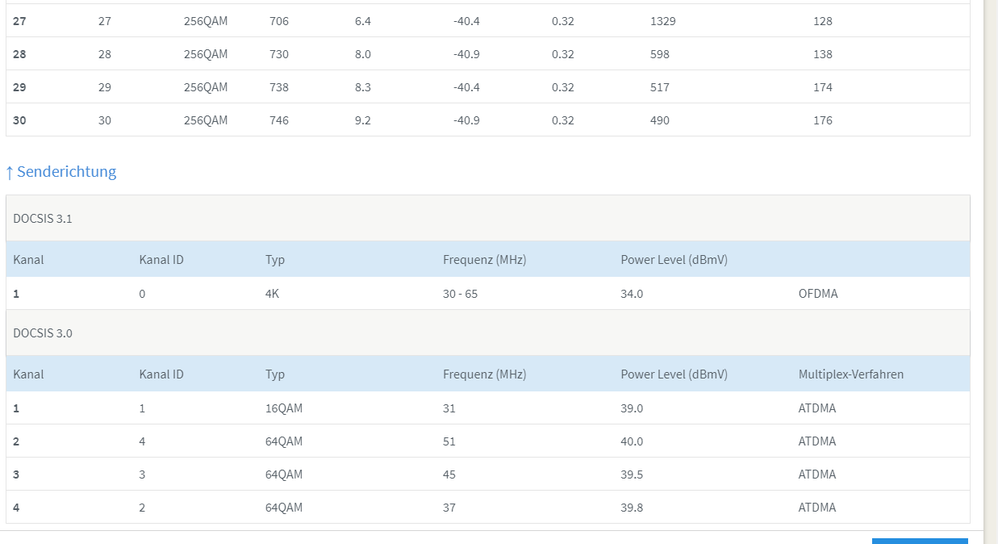Select the 9.2 value in channel 30 row
The height and width of the screenshot is (544, 998).
pyautogui.click(x=363, y=120)
